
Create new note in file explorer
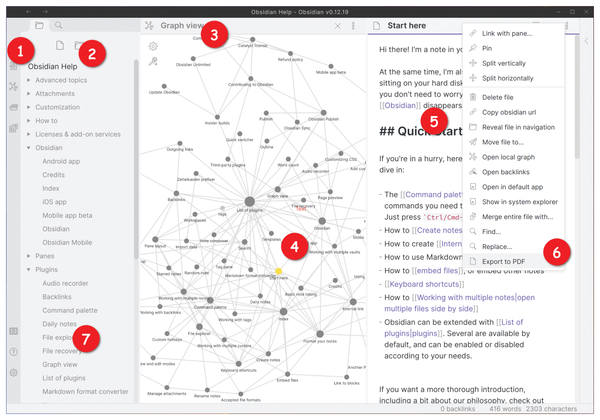click(60, 46)
